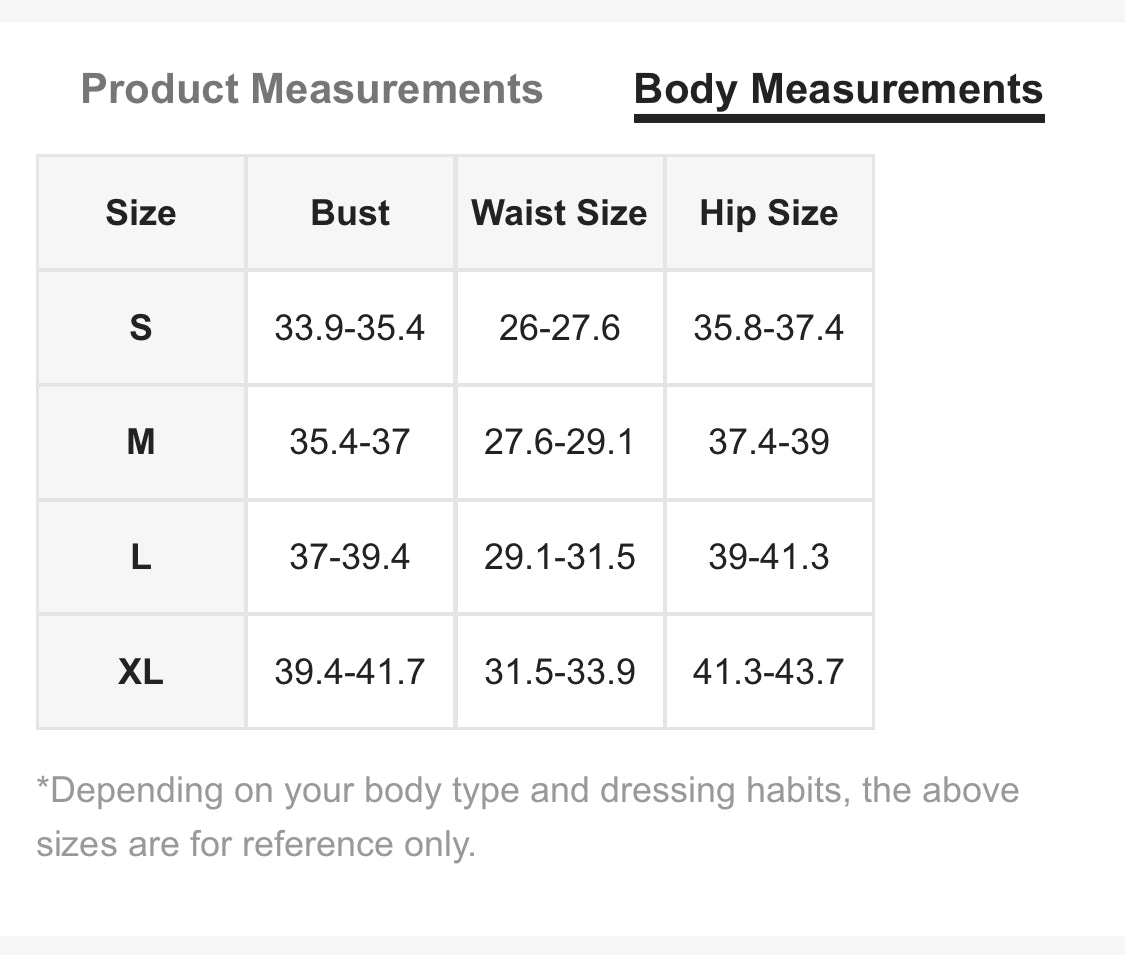Click hip value 35.8-37.4 cell
This screenshot has height=955, width=1125.
[768, 328]
